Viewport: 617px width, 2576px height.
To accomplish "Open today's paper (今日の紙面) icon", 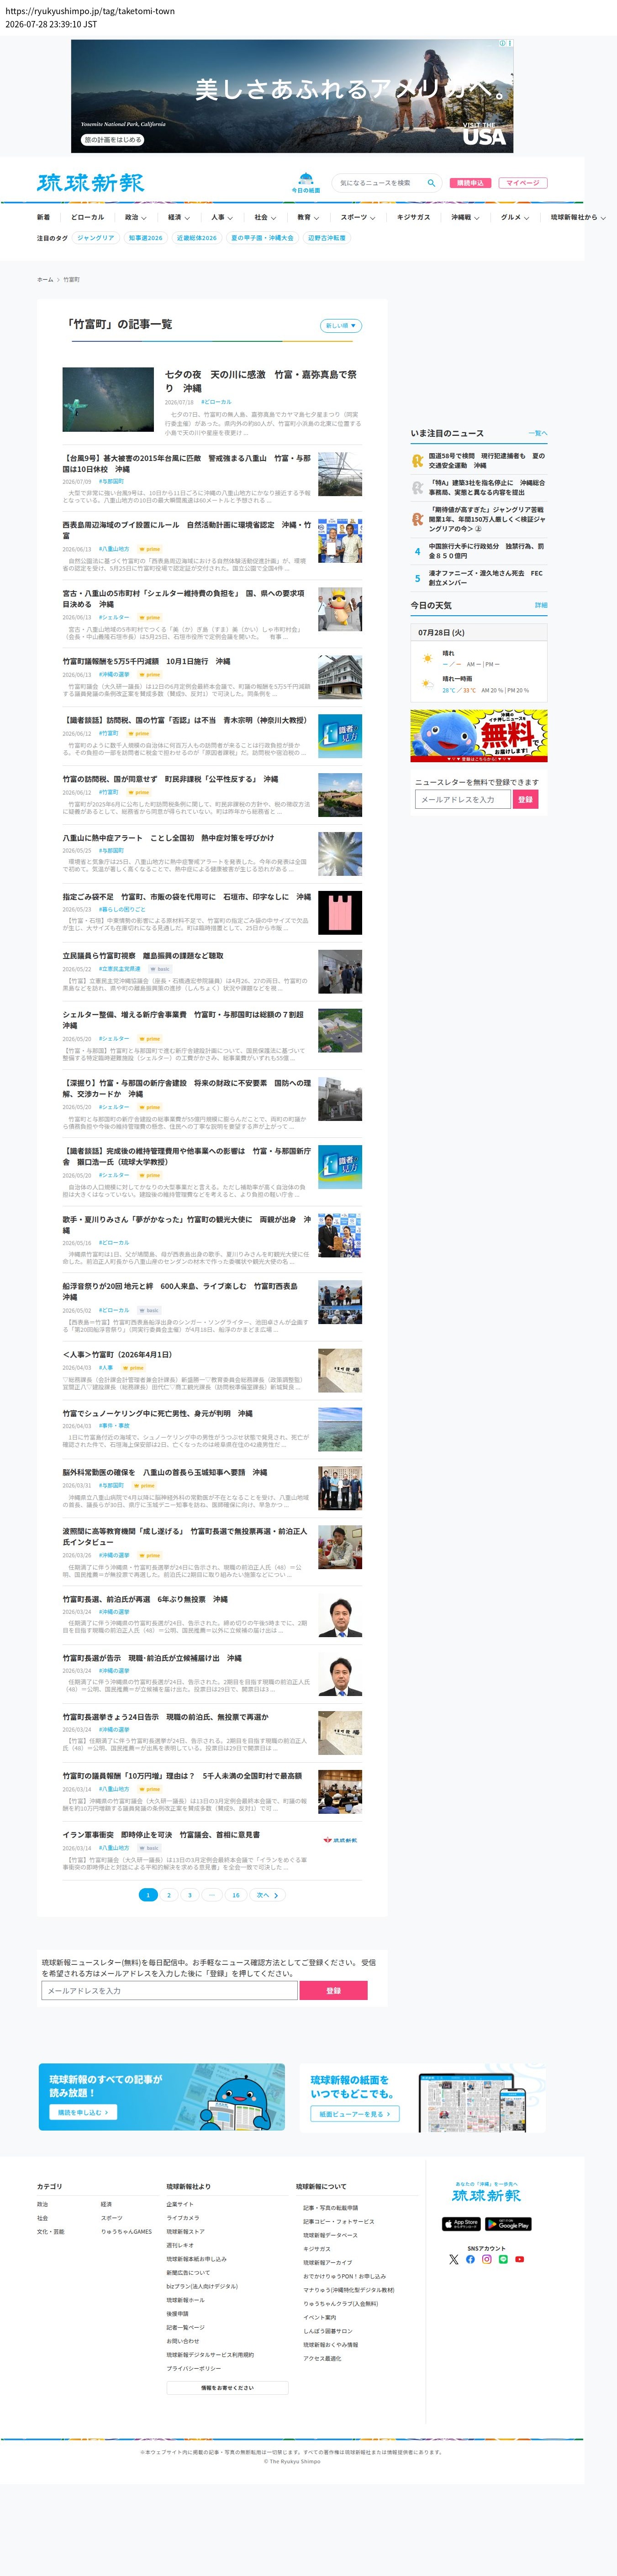I will (305, 182).
